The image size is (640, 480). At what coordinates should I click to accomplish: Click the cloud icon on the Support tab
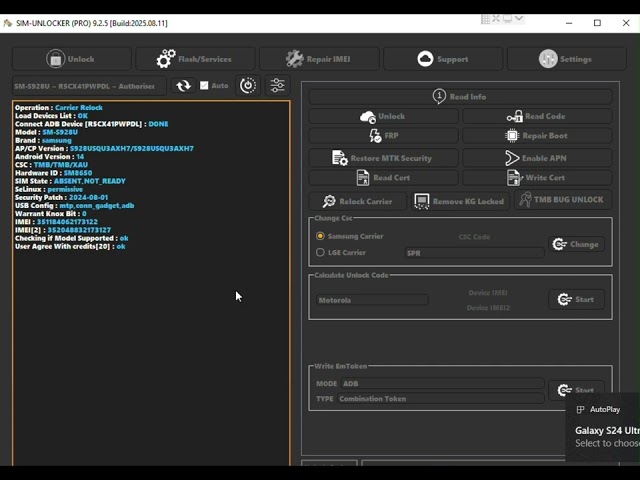click(x=425, y=59)
